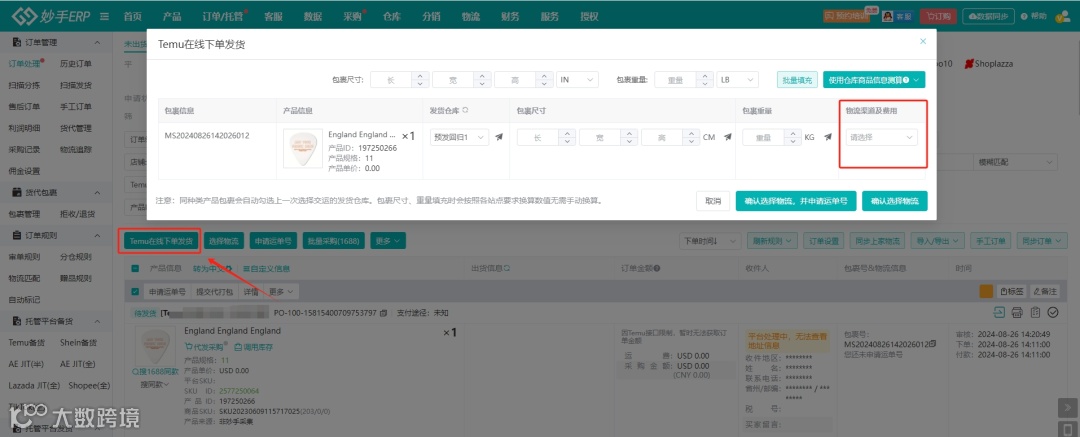
Task: Toggle select-all checkbox in 产品信息 header
Action: 134,269
